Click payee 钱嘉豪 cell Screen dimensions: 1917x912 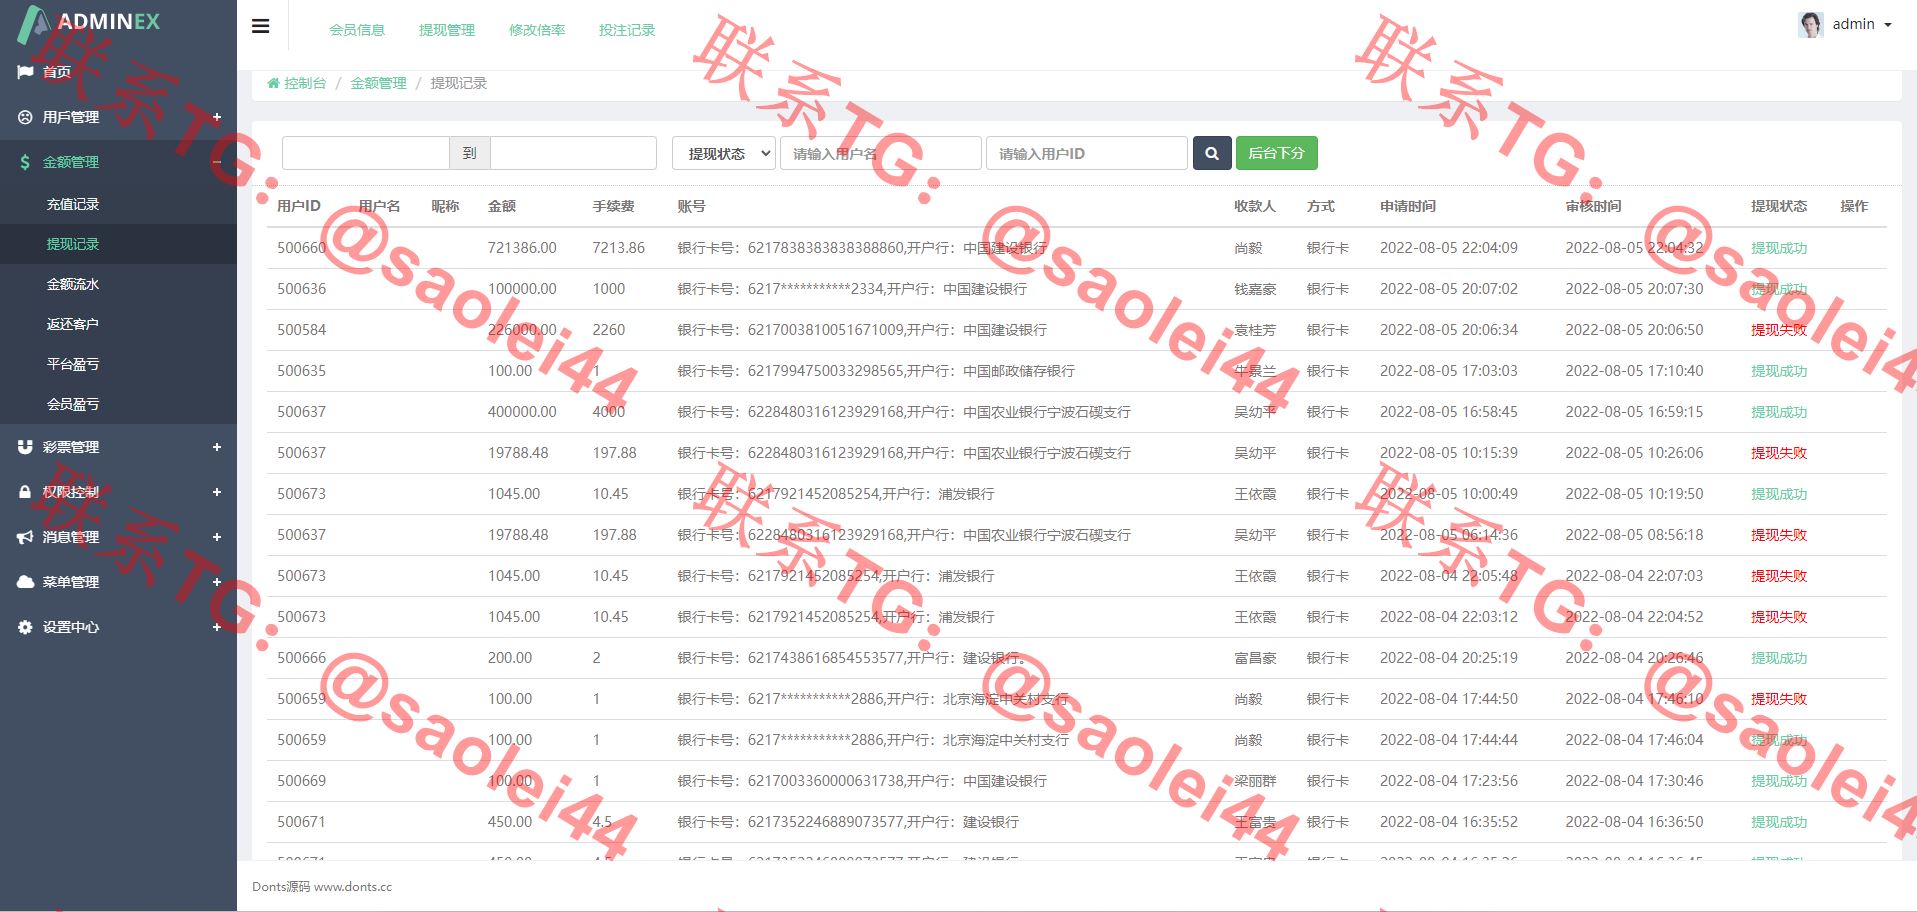(x=1255, y=289)
